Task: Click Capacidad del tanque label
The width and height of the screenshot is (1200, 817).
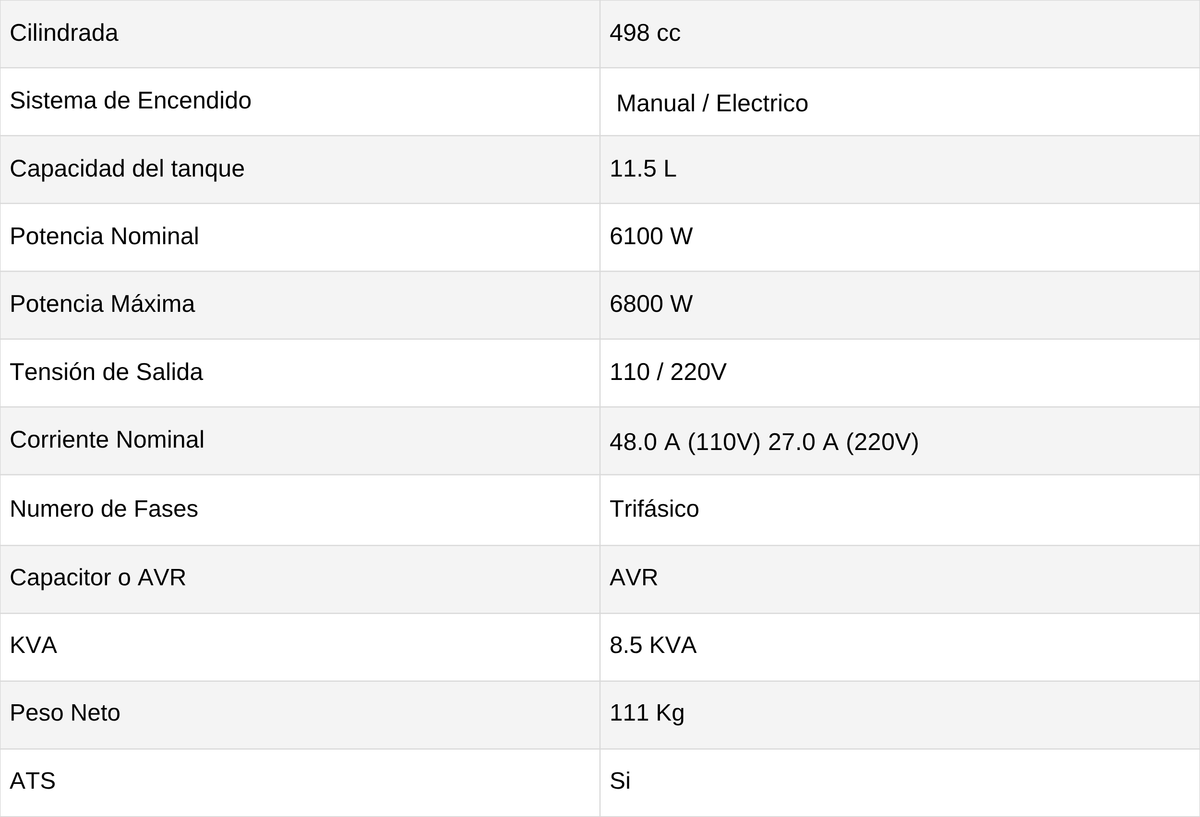Action: coord(127,168)
